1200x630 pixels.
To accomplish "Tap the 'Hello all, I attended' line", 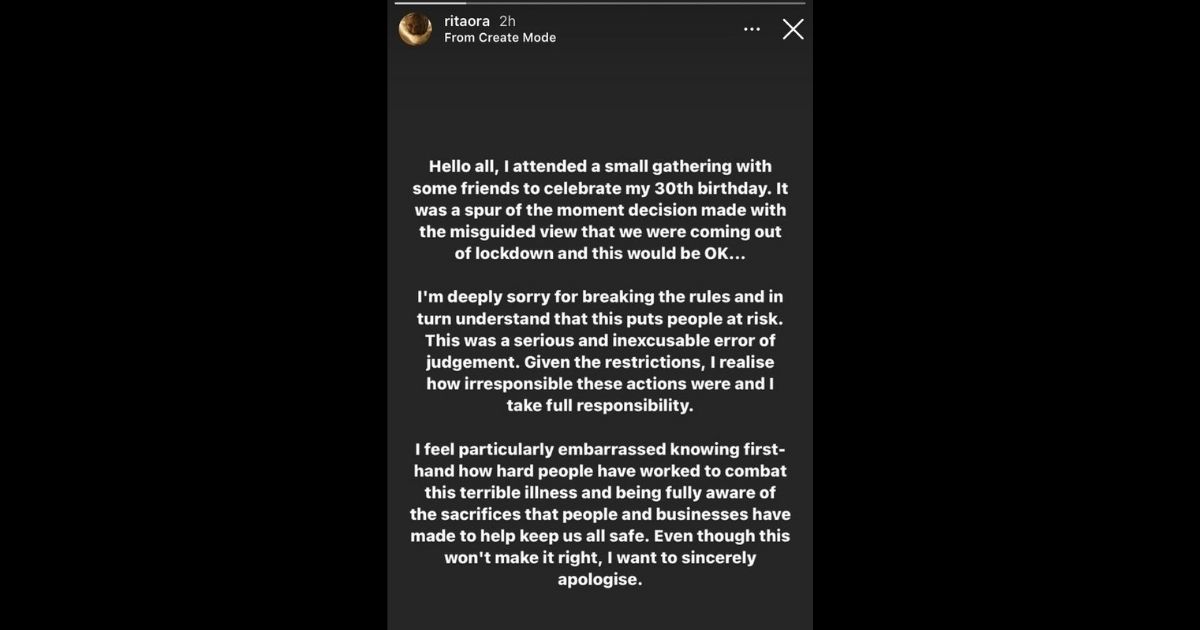I will coord(600,166).
